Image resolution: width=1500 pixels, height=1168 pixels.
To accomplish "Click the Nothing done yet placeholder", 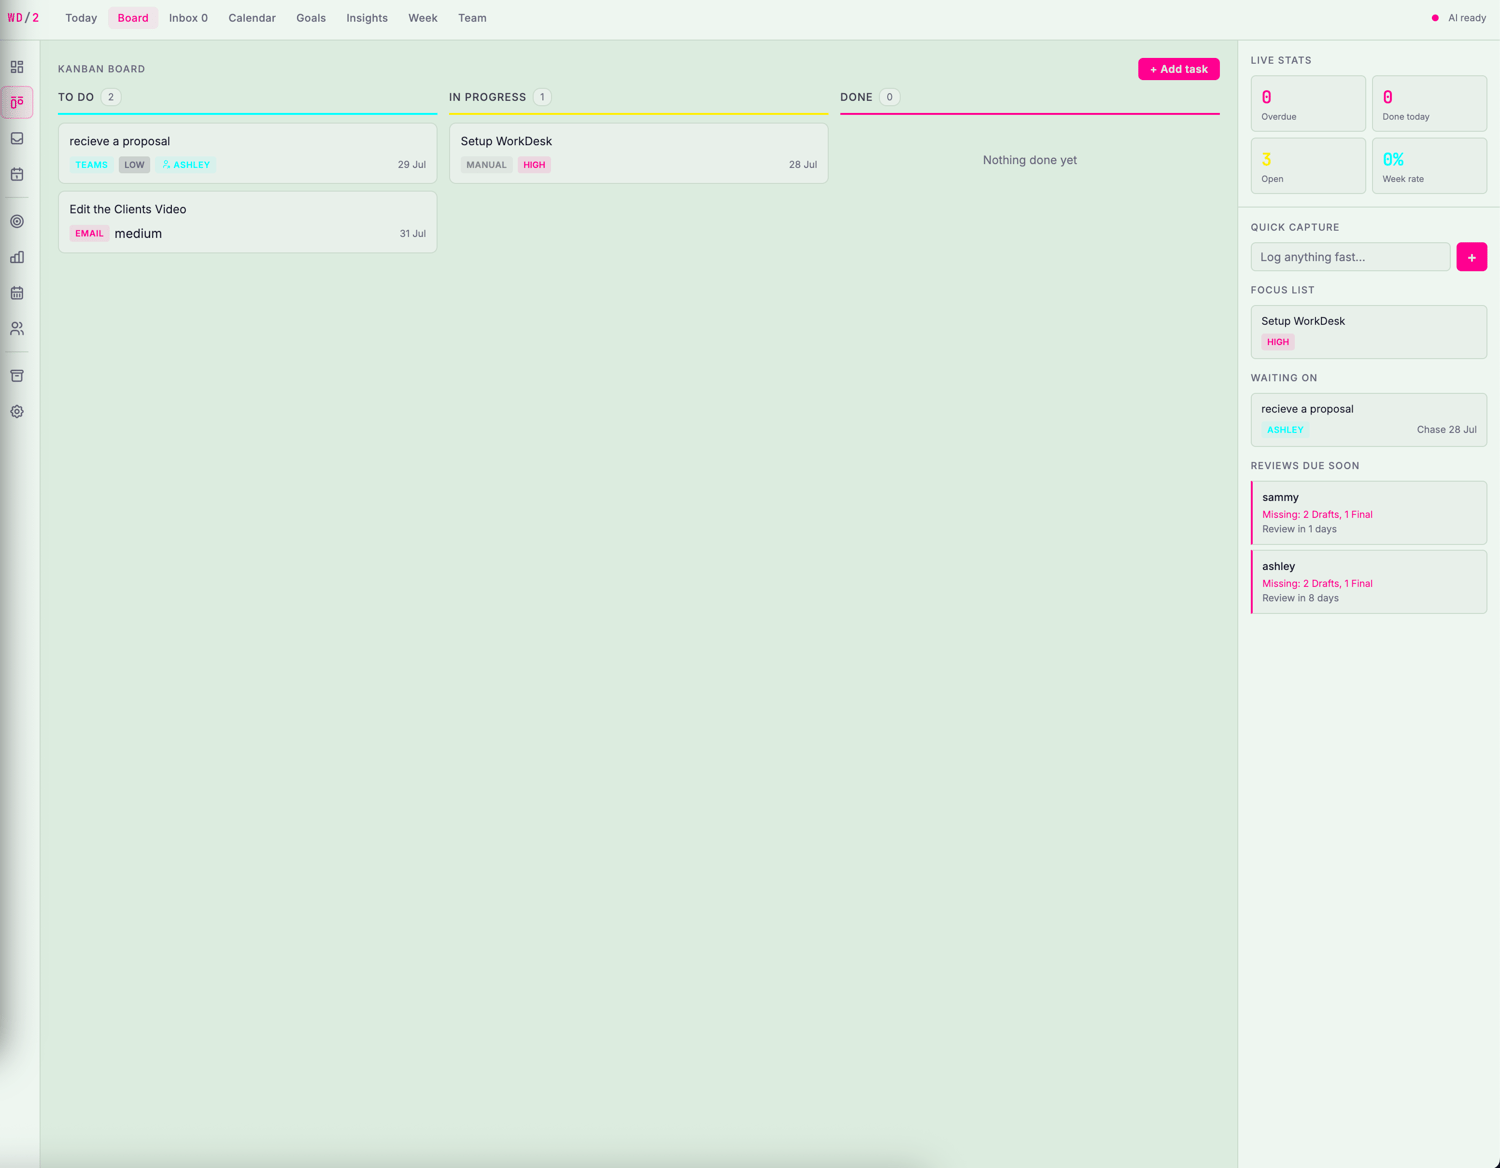I will coord(1029,160).
